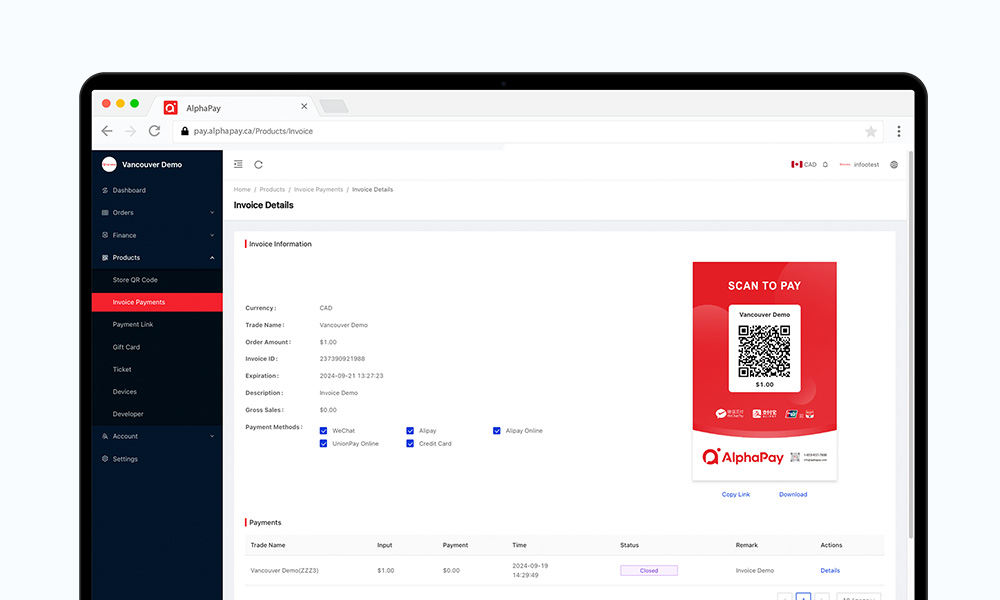The image size is (1000, 600).
Task: Click the Settings gear icon in the sidebar
Action: (x=105, y=459)
